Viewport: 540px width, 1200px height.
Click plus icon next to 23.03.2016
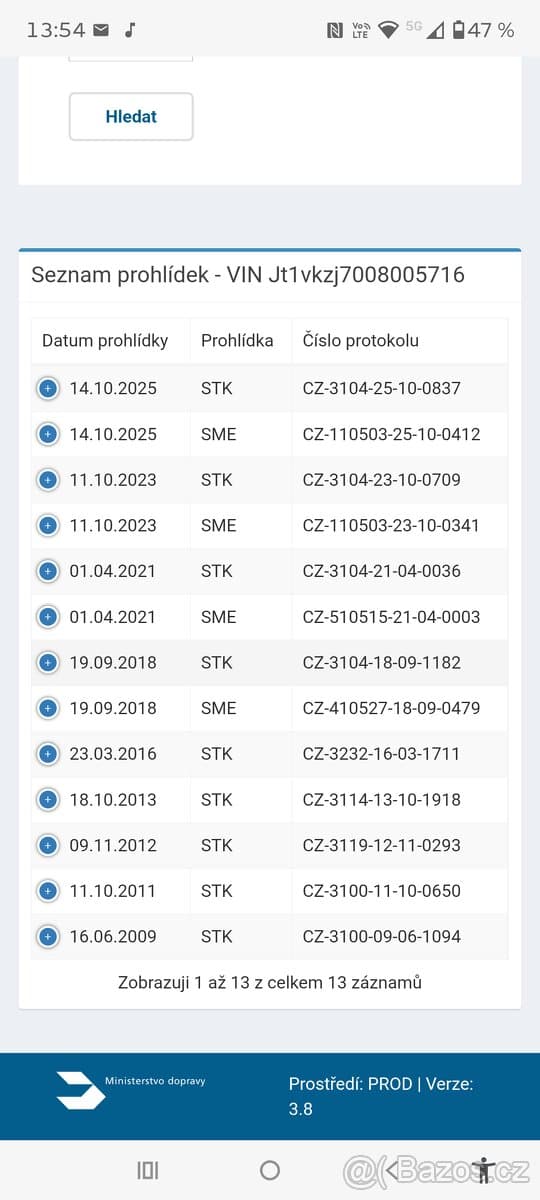tap(47, 754)
